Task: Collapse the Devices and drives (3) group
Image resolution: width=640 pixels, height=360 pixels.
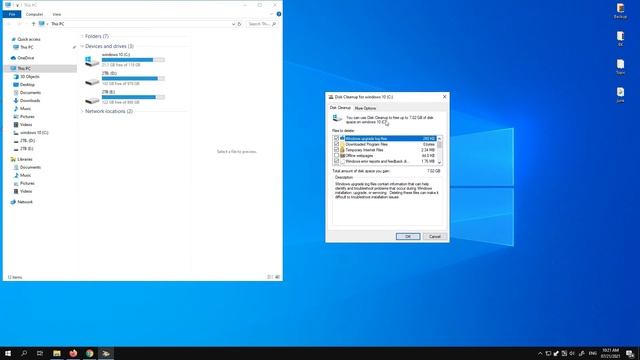Action: point(82,47)
